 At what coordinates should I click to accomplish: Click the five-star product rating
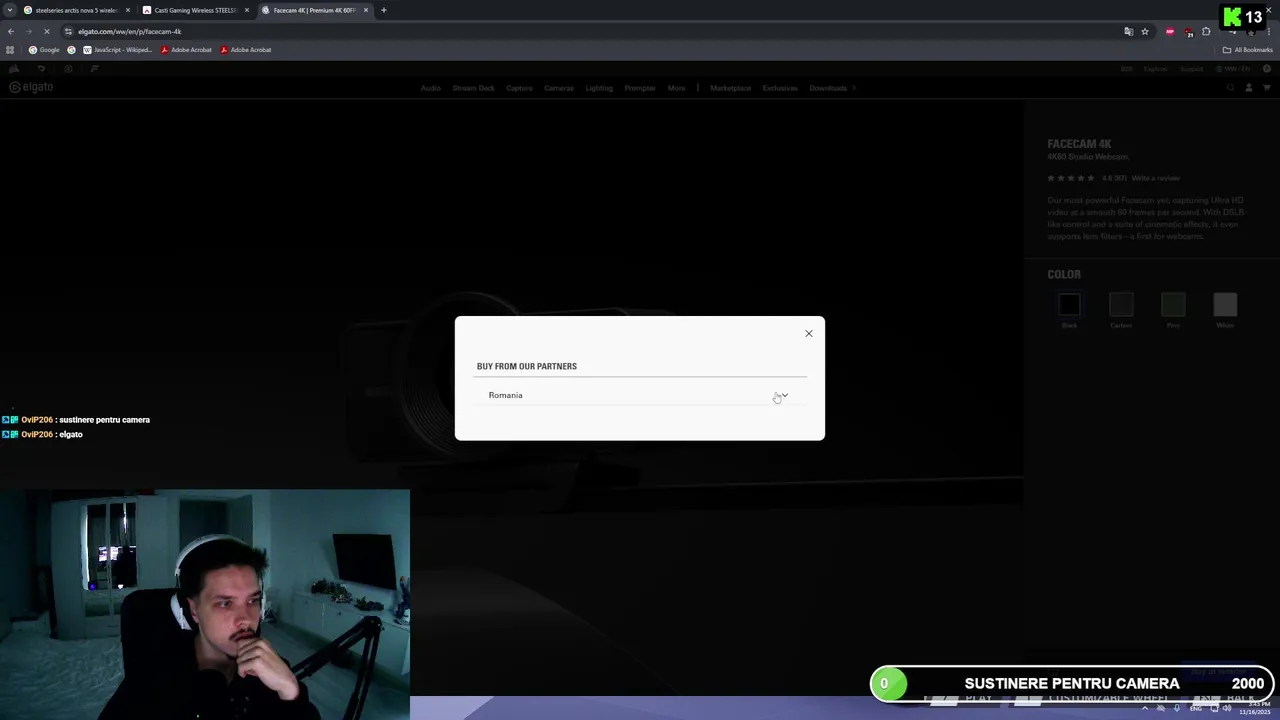(1072, 178)
